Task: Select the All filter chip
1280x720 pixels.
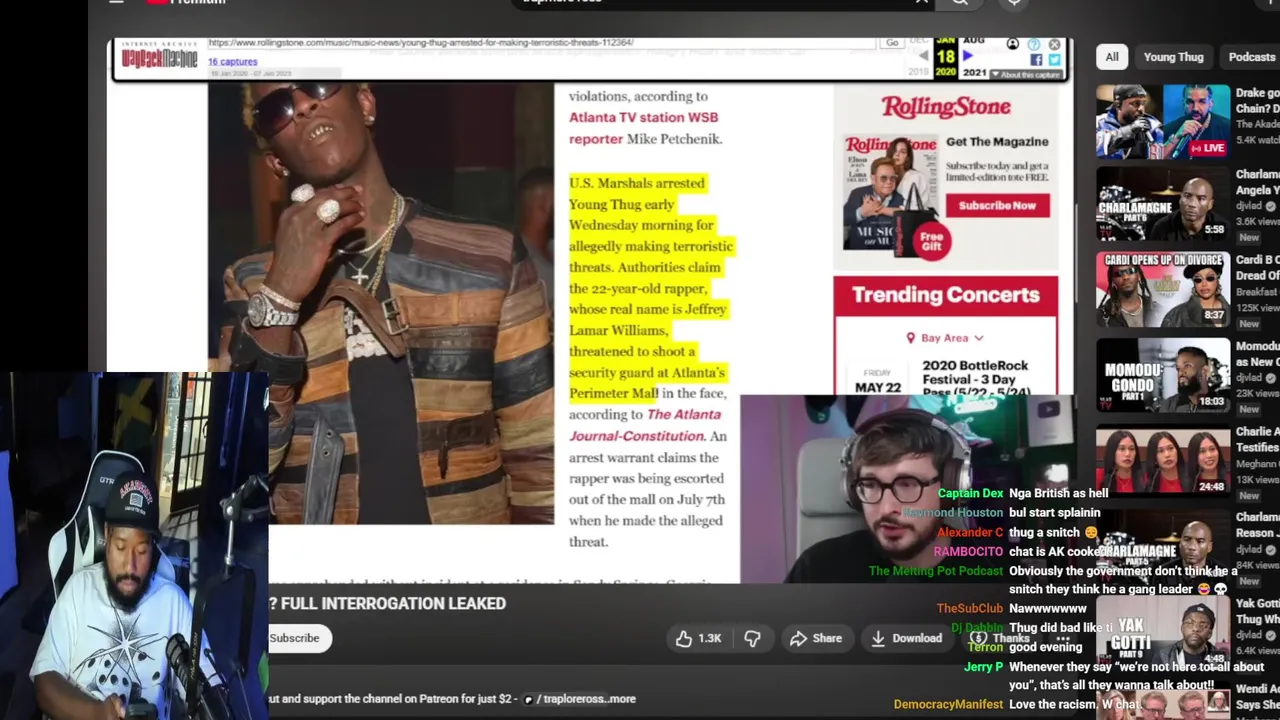Action: tap(1112, 57)
